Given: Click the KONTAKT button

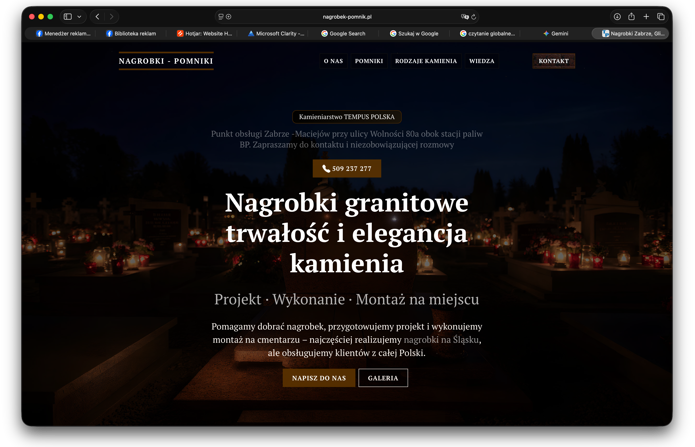Looking at the screenshot, I should (554, 61).
